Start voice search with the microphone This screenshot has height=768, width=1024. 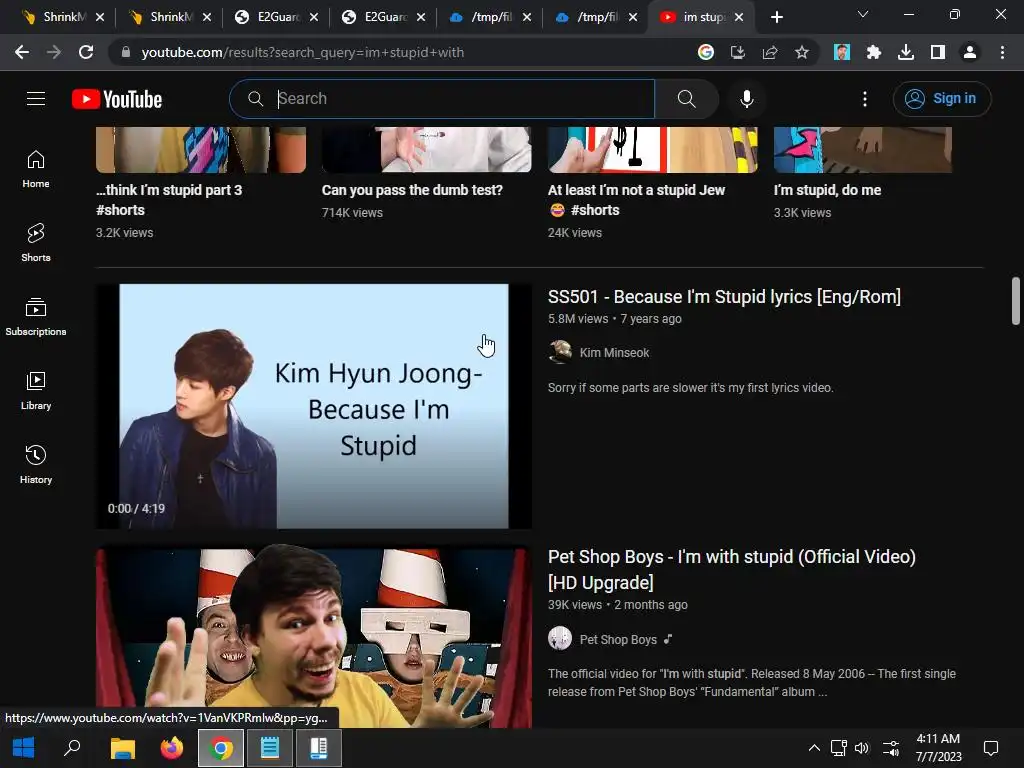[747, 99]
